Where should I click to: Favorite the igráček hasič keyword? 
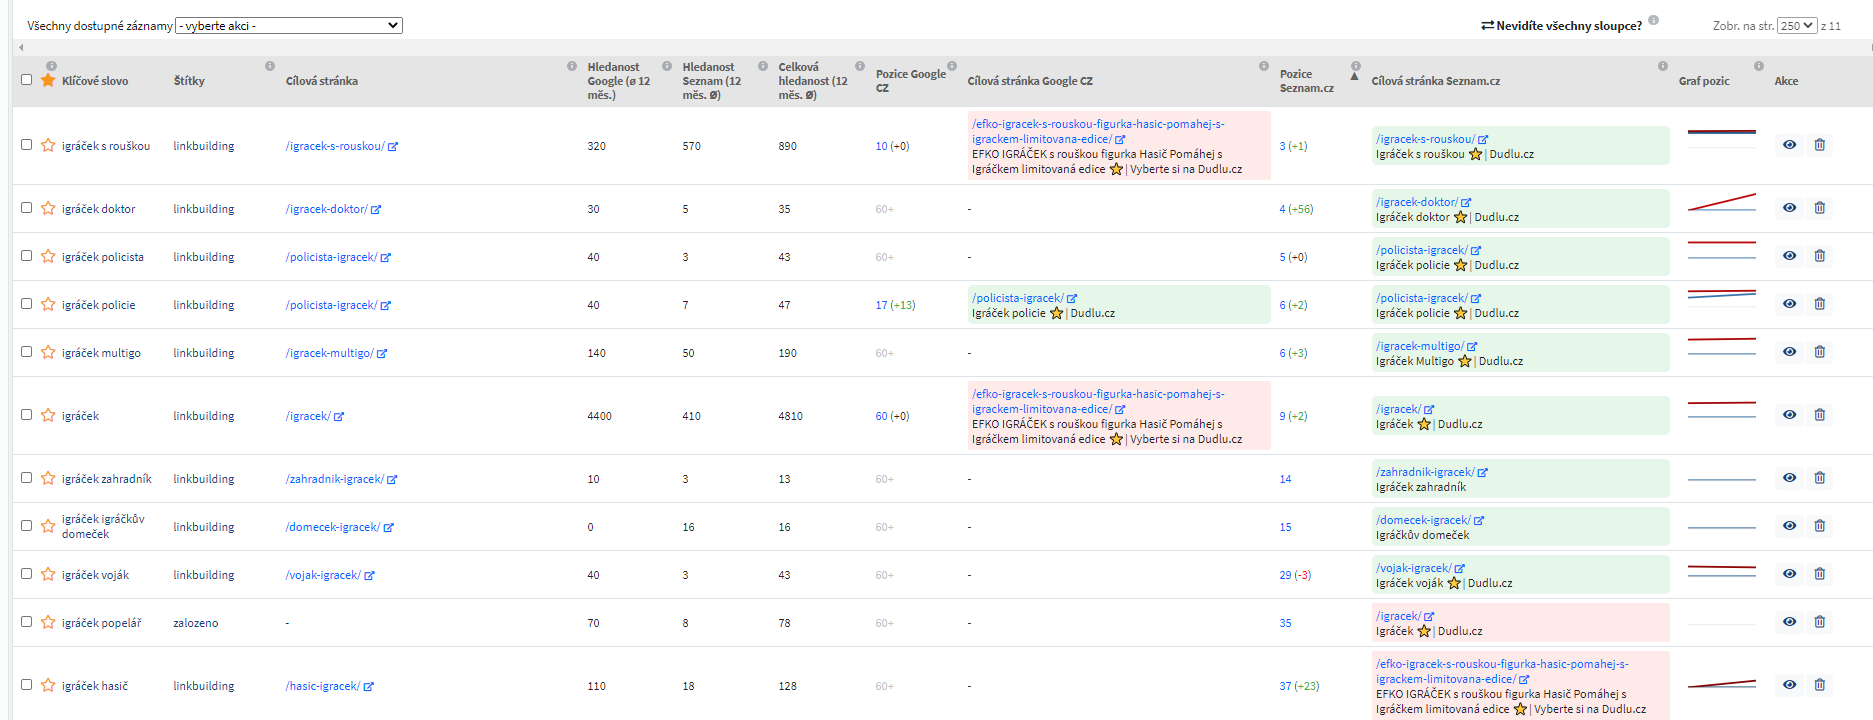tap(48, 685)
